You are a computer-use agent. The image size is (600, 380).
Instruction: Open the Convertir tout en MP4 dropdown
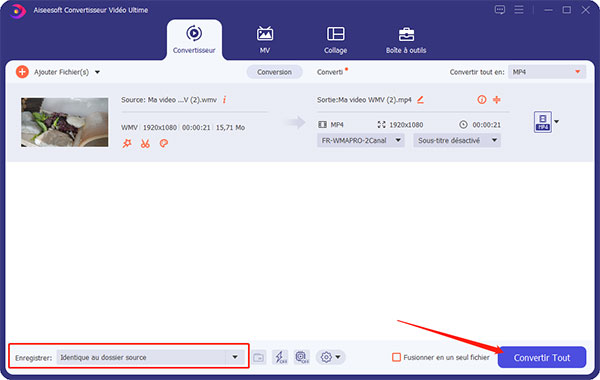click(547, 72)
